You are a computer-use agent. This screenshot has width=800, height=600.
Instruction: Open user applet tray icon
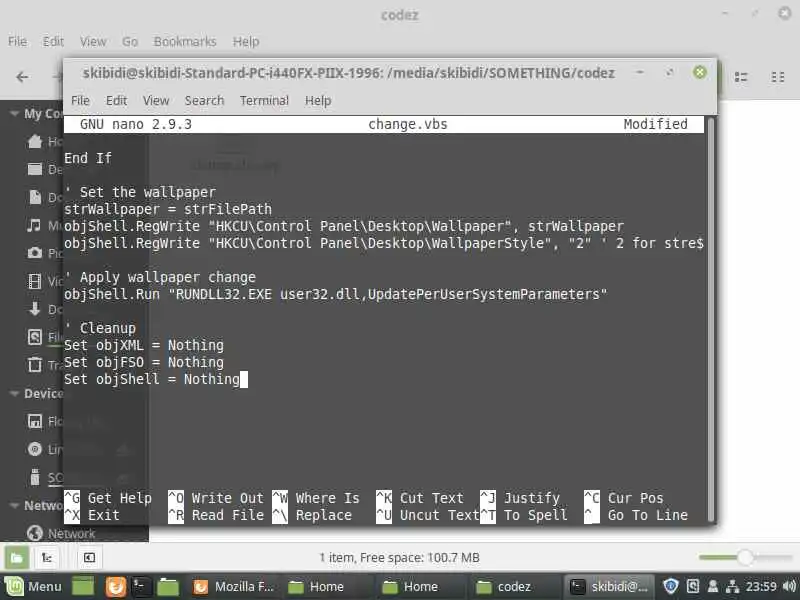[713, 587]
